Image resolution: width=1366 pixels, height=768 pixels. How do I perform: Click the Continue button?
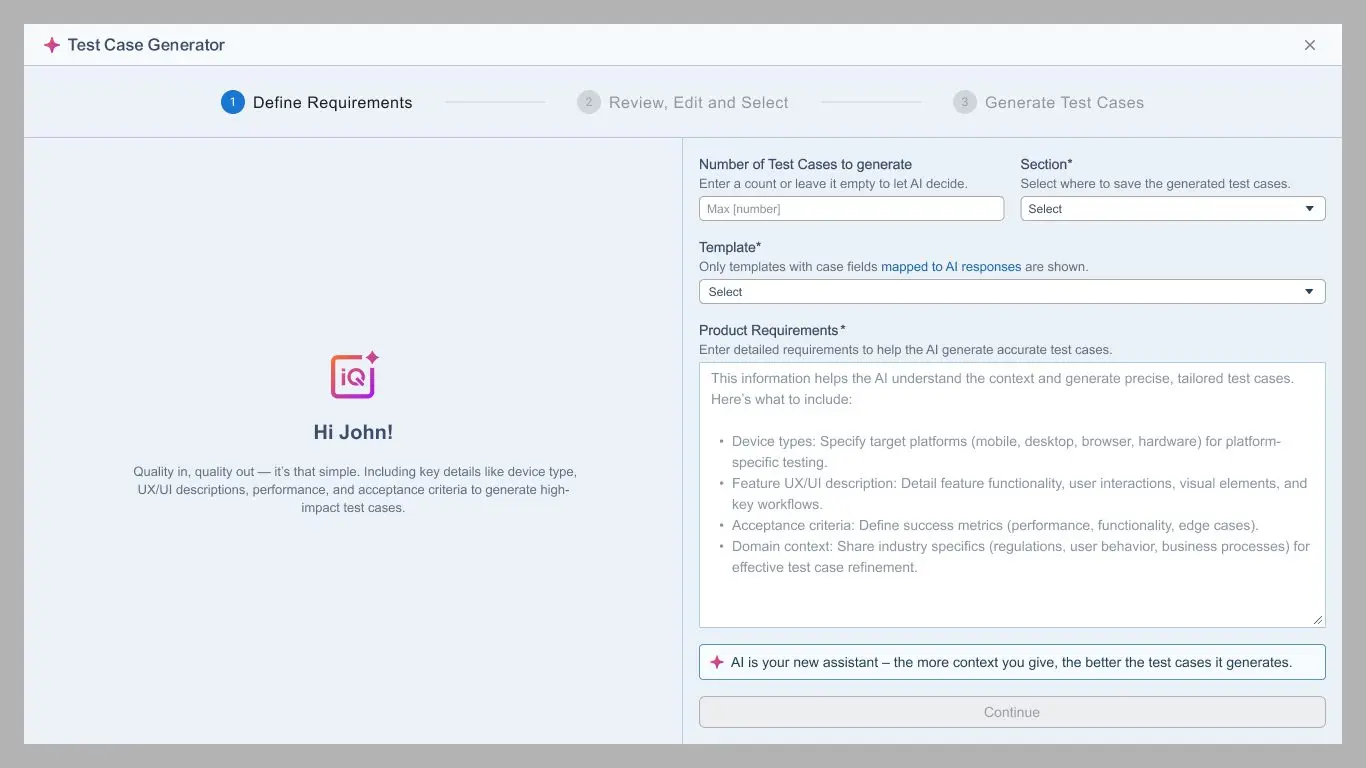(1012, 712)
